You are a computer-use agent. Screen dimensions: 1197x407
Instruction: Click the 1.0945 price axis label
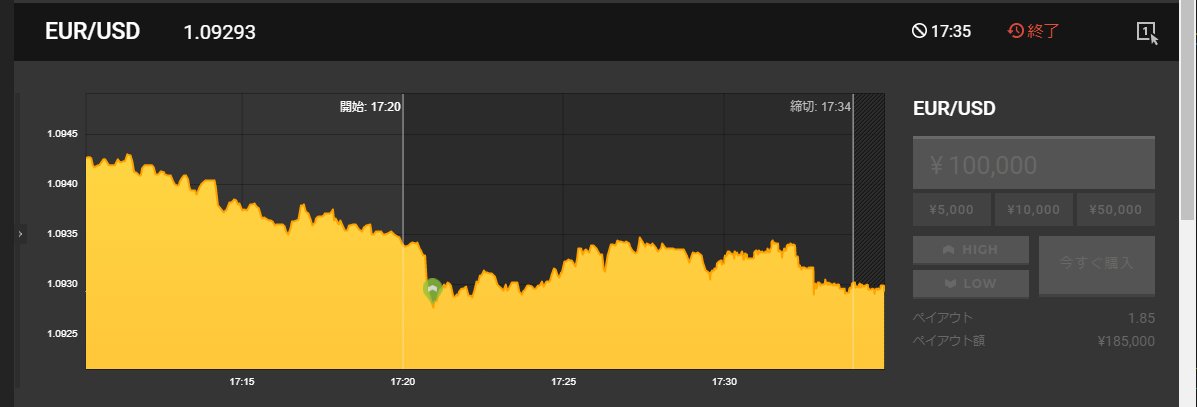[x=63, y=134]
